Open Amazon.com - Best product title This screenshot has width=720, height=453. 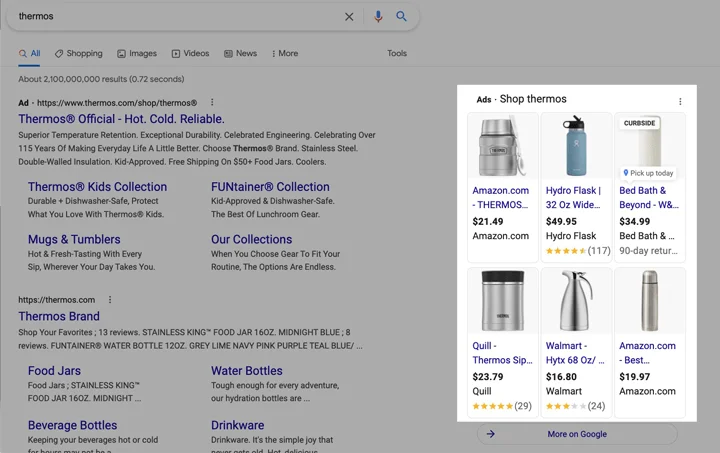[x=647, y=353]
